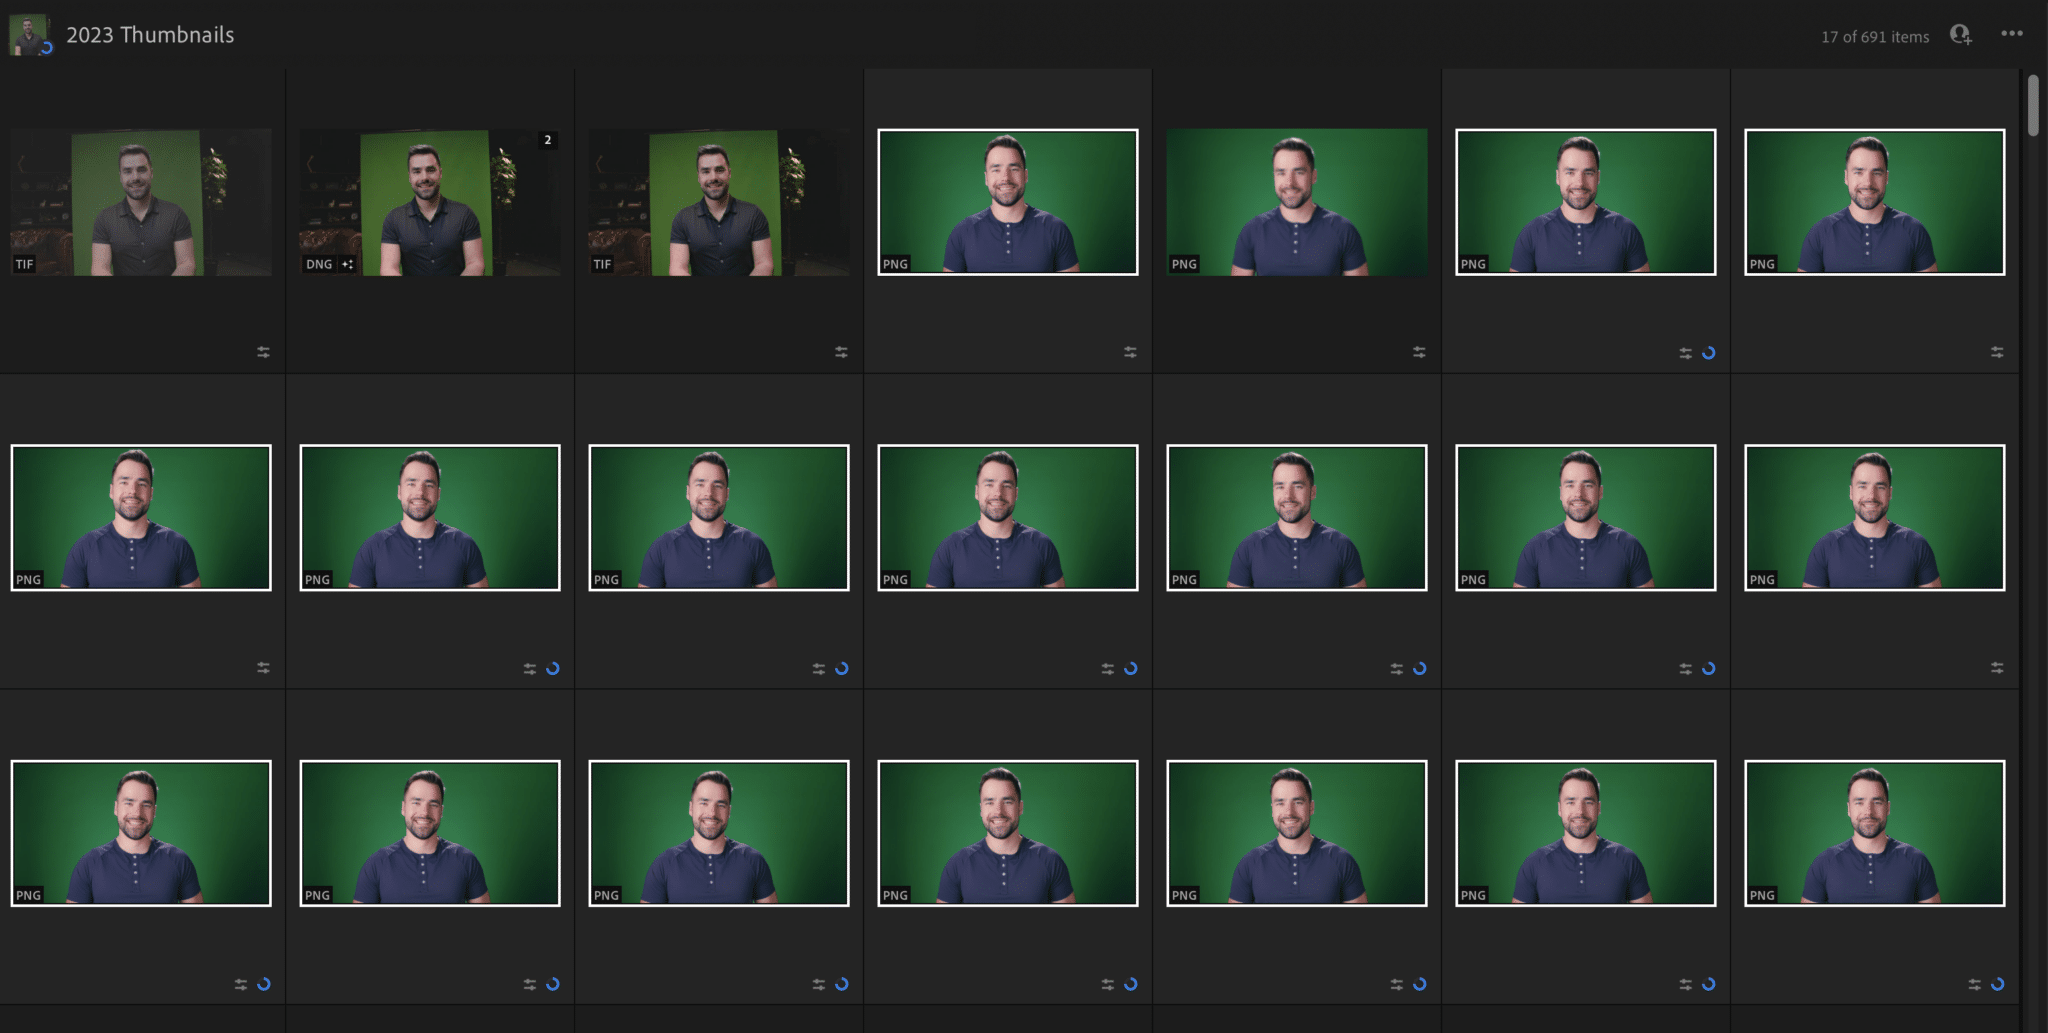Viewport: 2048px width, 1033px height.
Task: Click the share album (add person) icon
Action: click(1960, 35)
